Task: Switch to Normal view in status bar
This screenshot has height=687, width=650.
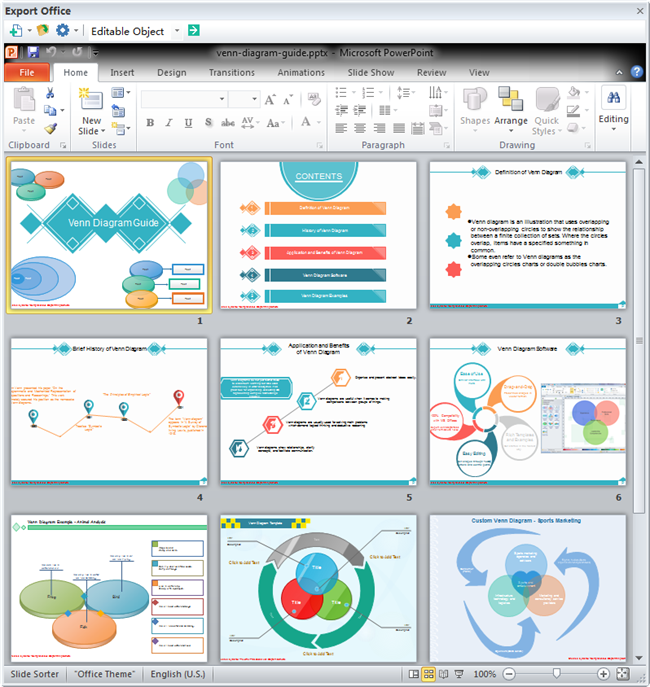Action: tap(413, 674)
